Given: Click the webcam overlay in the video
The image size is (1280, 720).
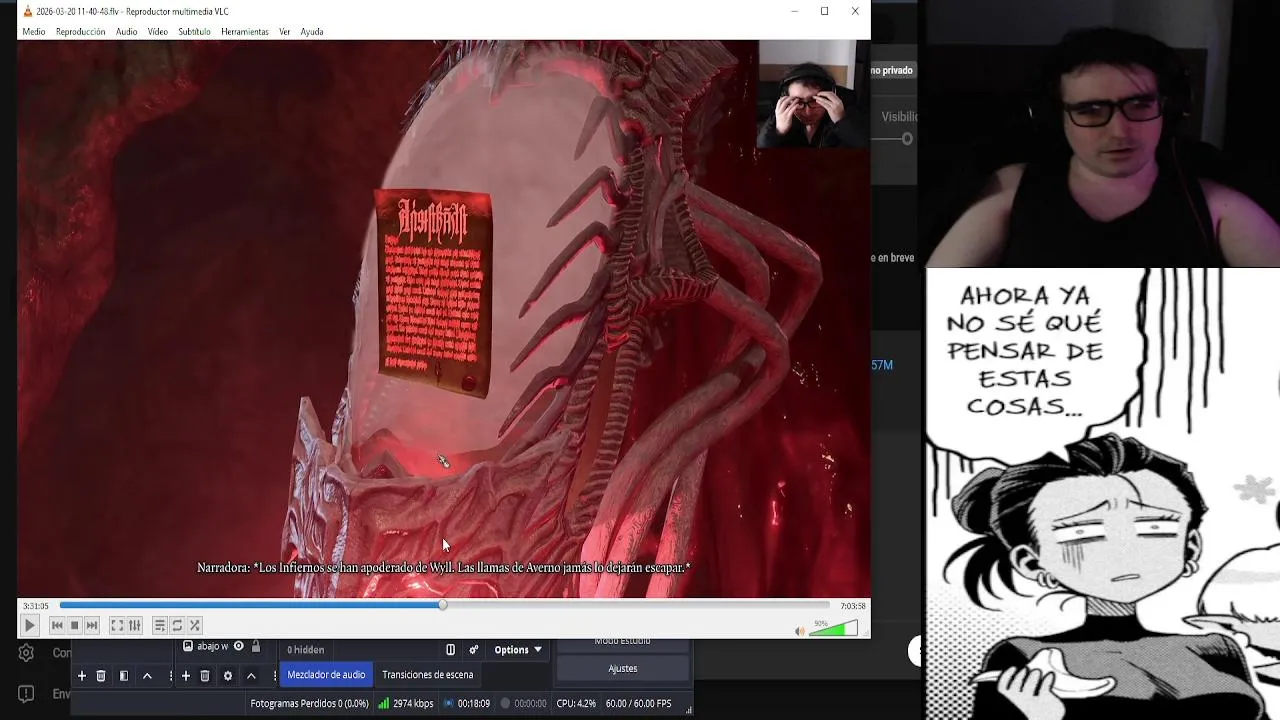Looking at the screenshot, I should (813, 95).
